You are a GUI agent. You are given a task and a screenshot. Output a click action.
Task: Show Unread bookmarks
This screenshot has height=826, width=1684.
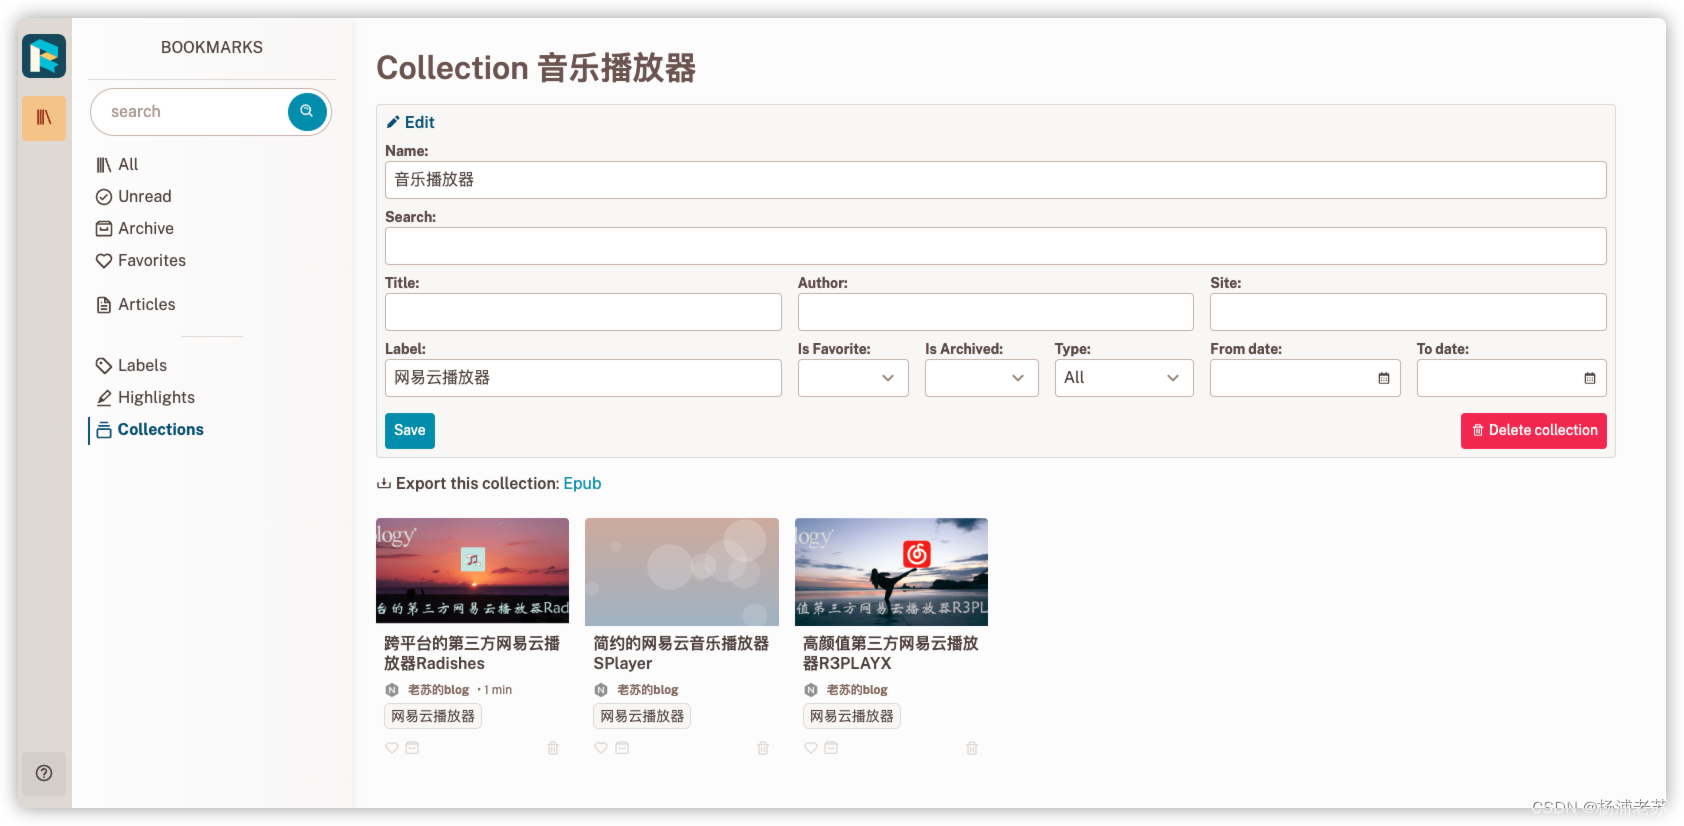134,197
